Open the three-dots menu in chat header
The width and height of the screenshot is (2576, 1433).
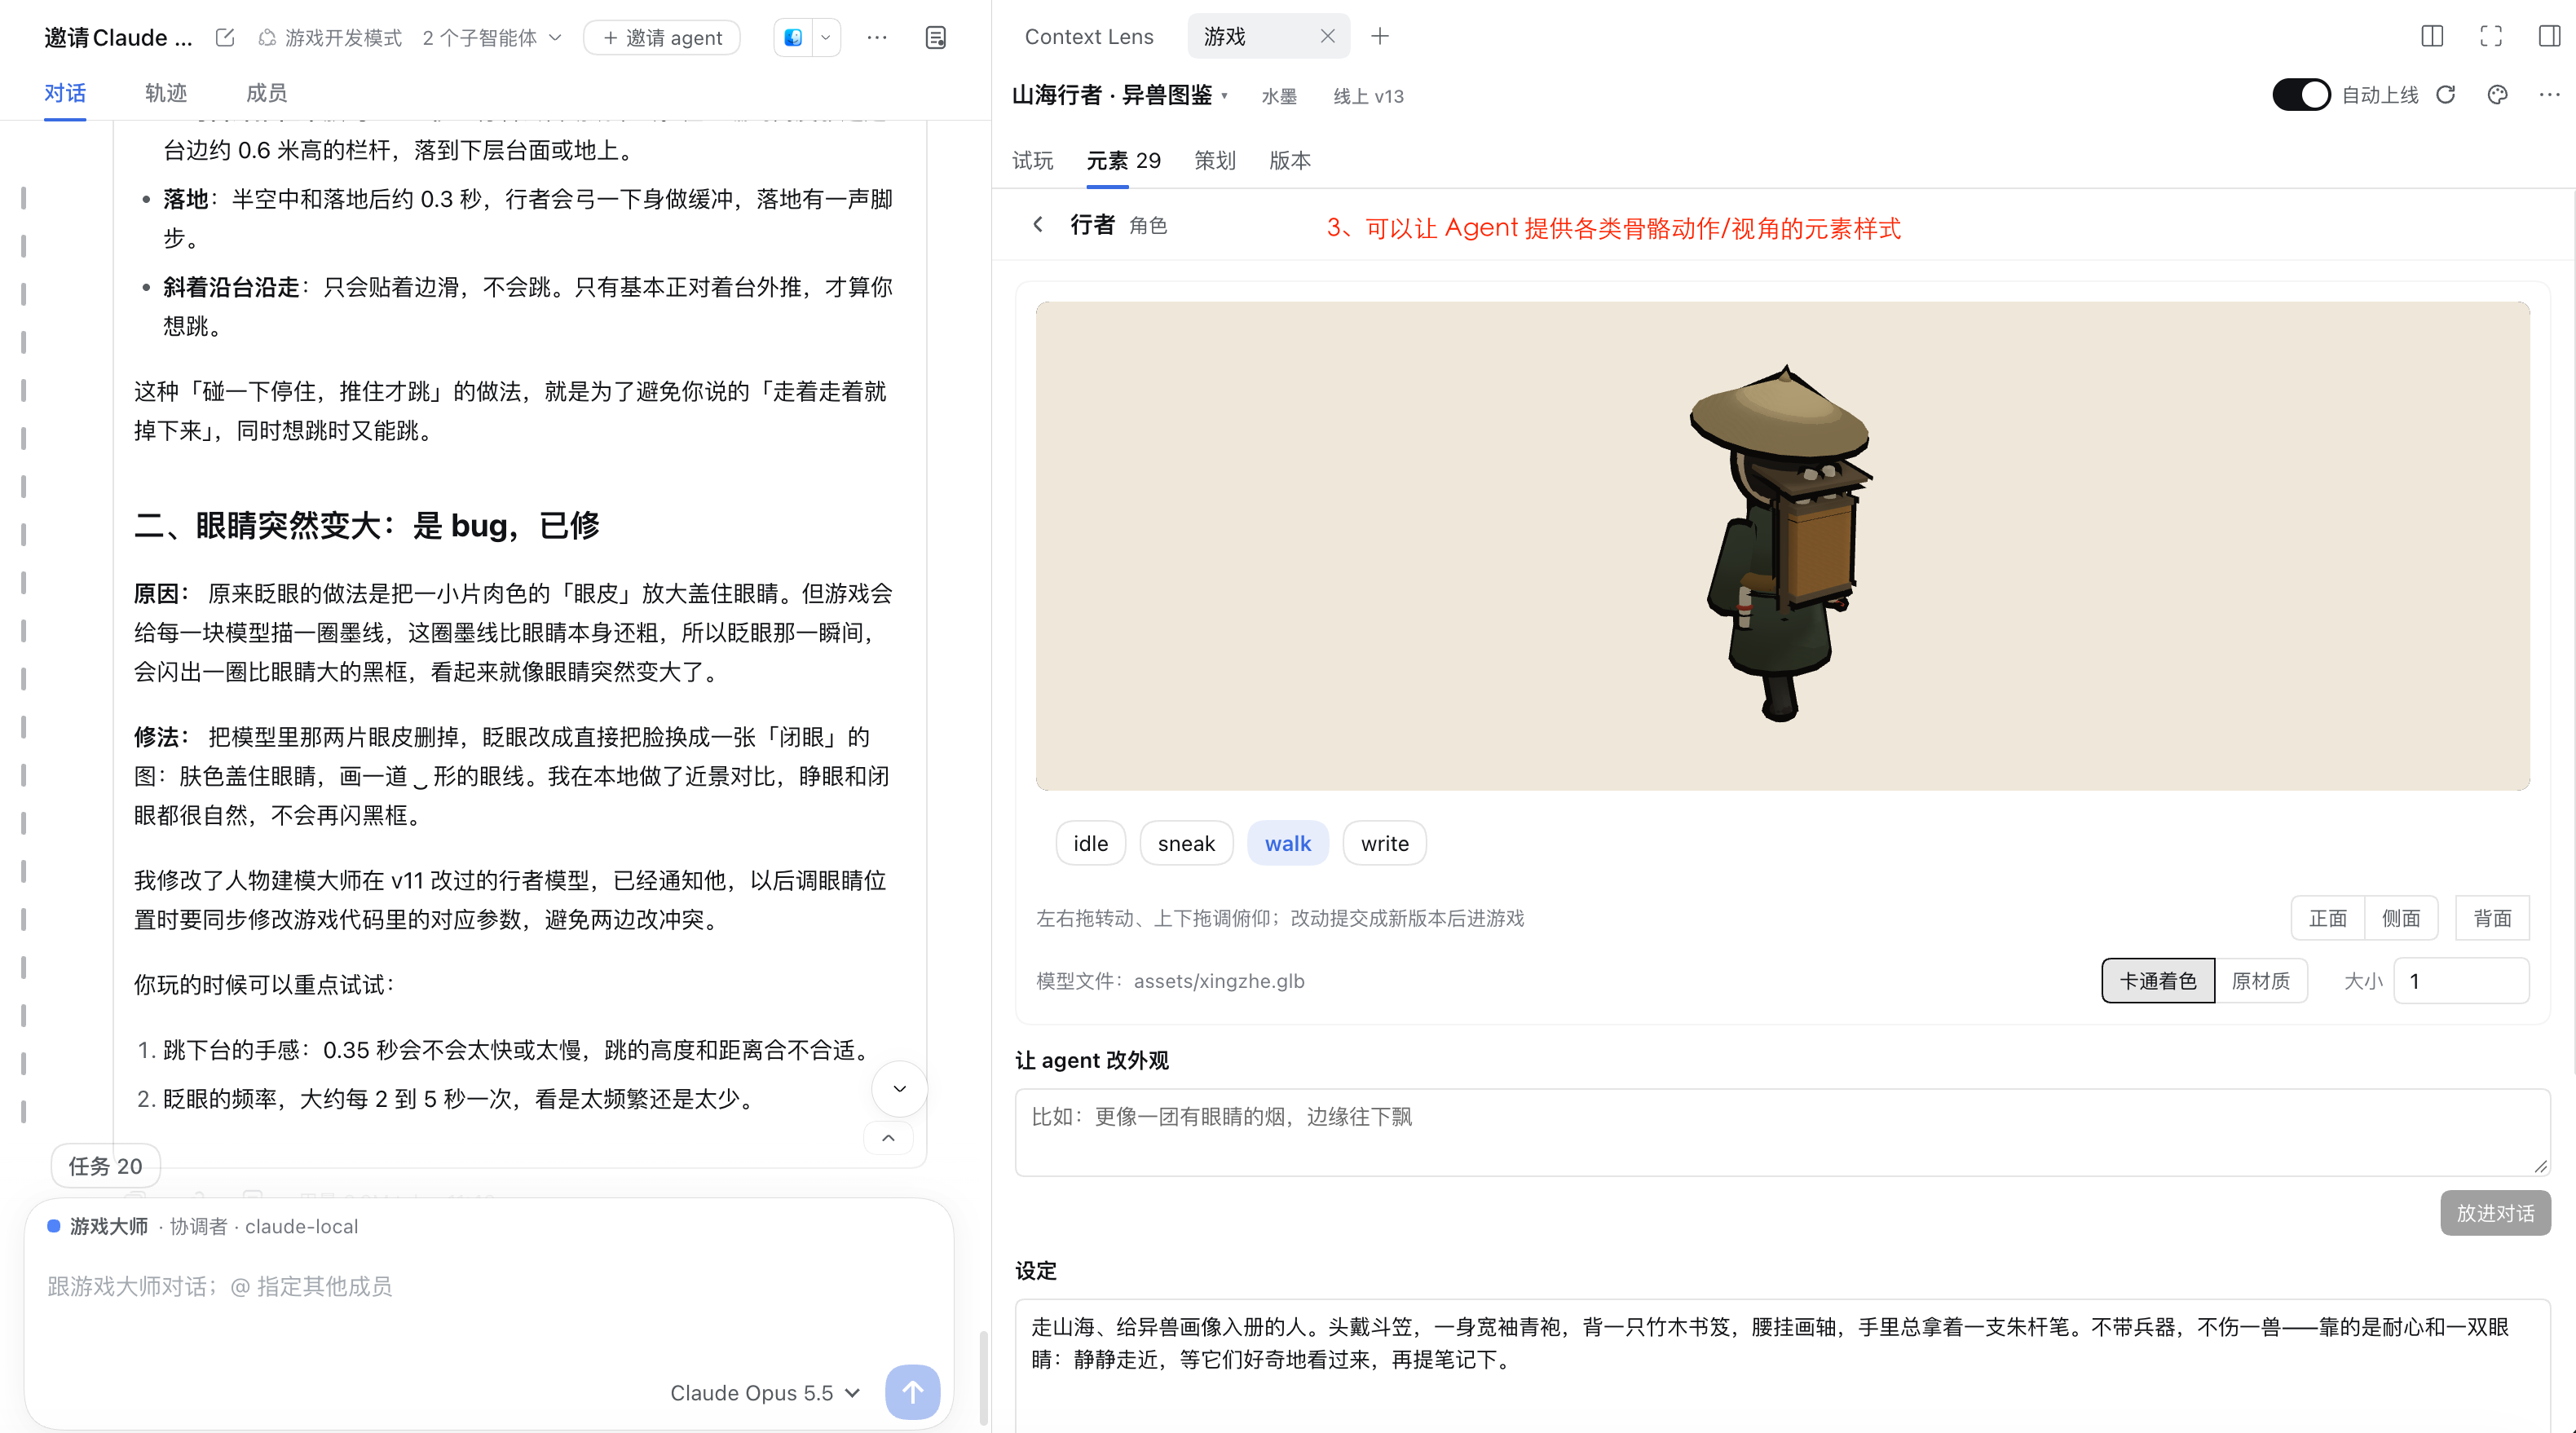pos(877,37)
